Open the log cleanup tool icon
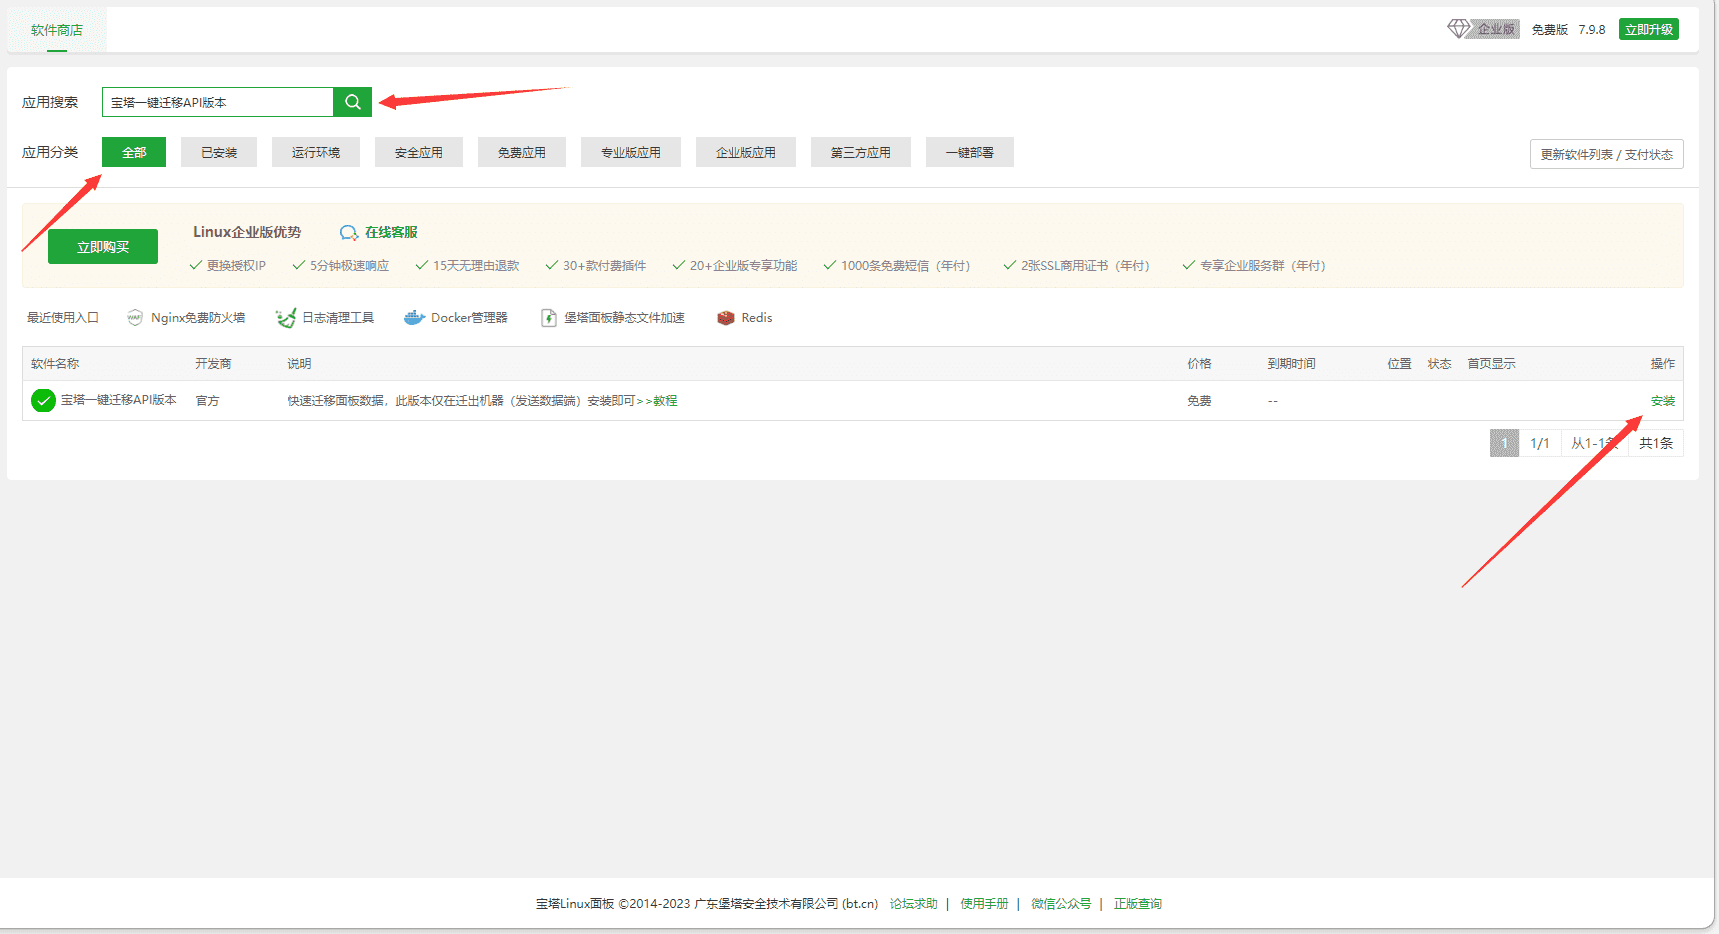The width and height of the screenshot is (1719, 934). (x=286, y=318)
